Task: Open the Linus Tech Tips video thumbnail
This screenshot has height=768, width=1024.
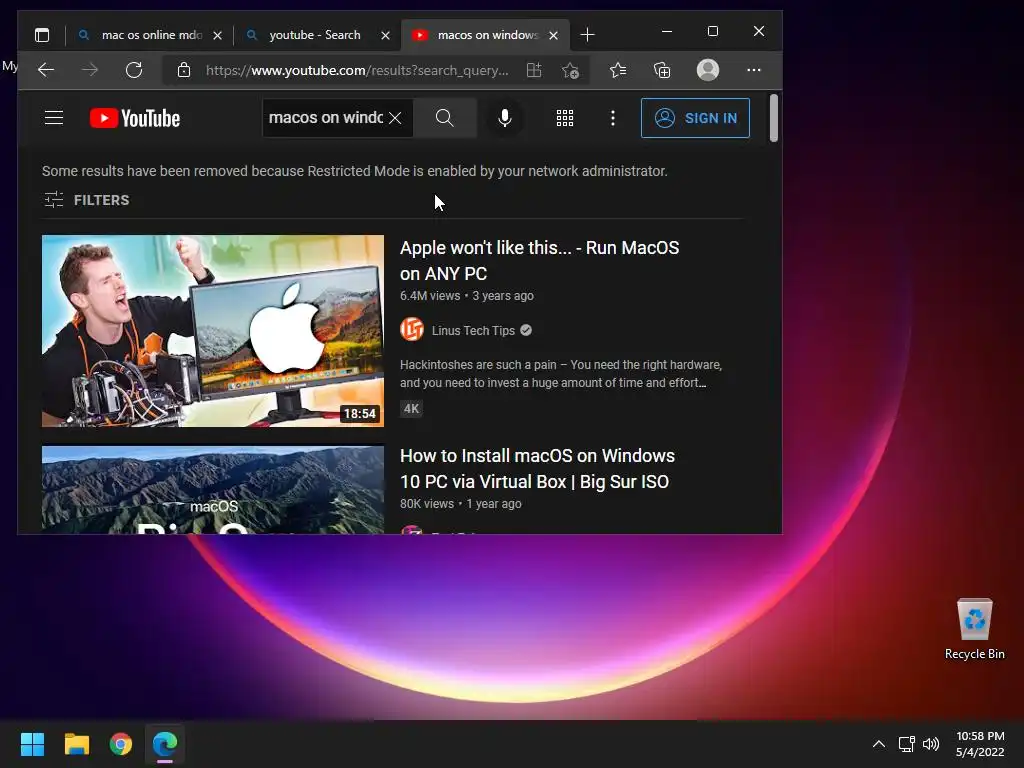Action: [x=213, y=331]
